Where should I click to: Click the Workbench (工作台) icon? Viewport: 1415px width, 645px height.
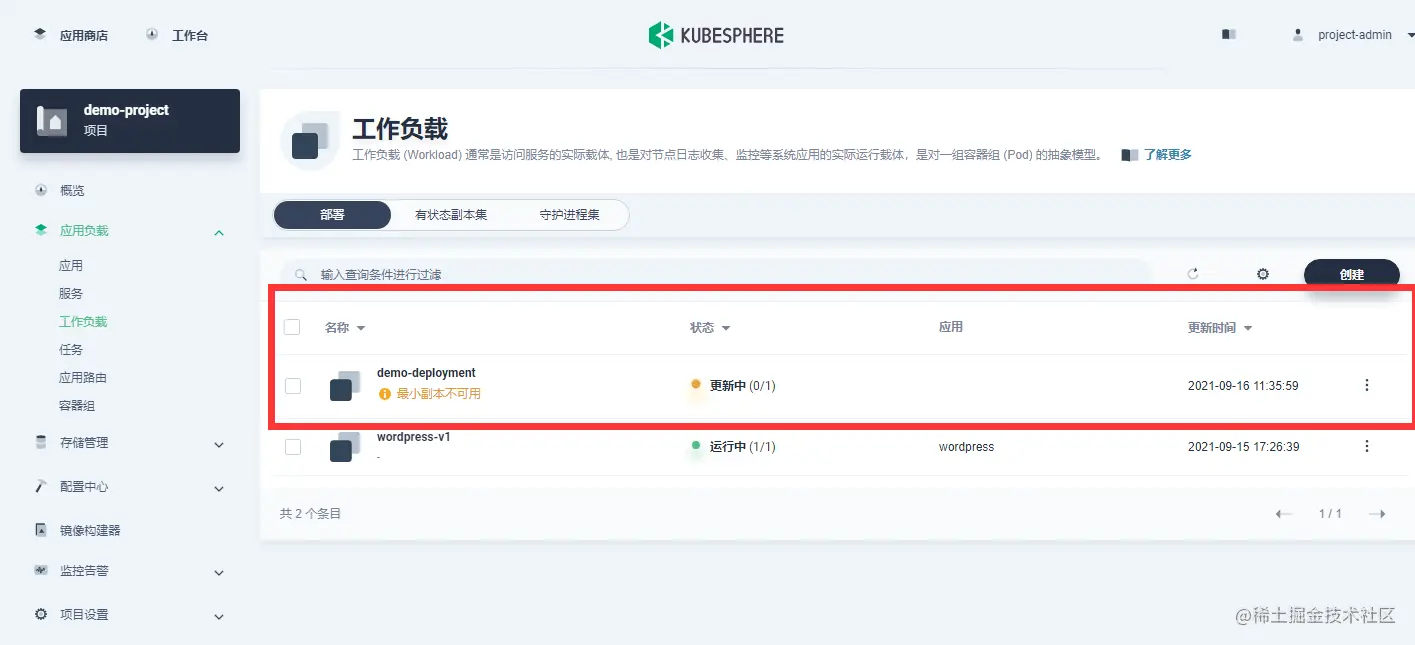[152, 34]
